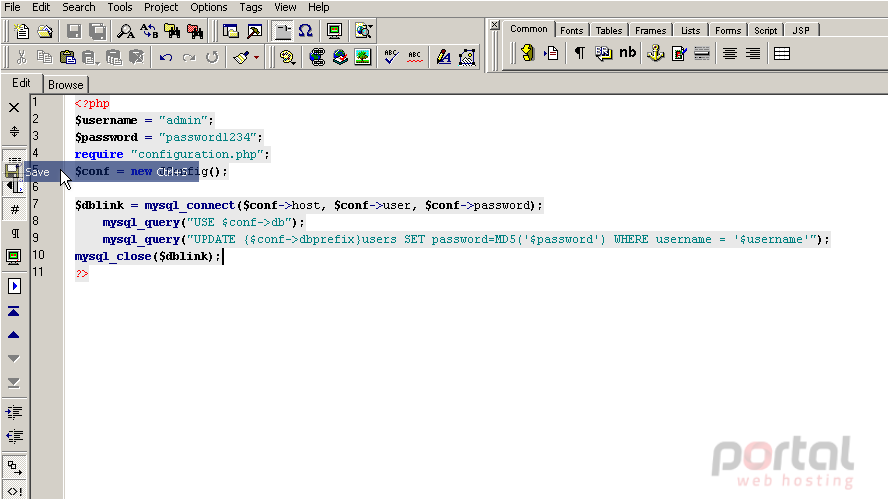889x500 pixels.
Task: Click the Validate document globe checkmark icon
Action: tap(340, 57)
